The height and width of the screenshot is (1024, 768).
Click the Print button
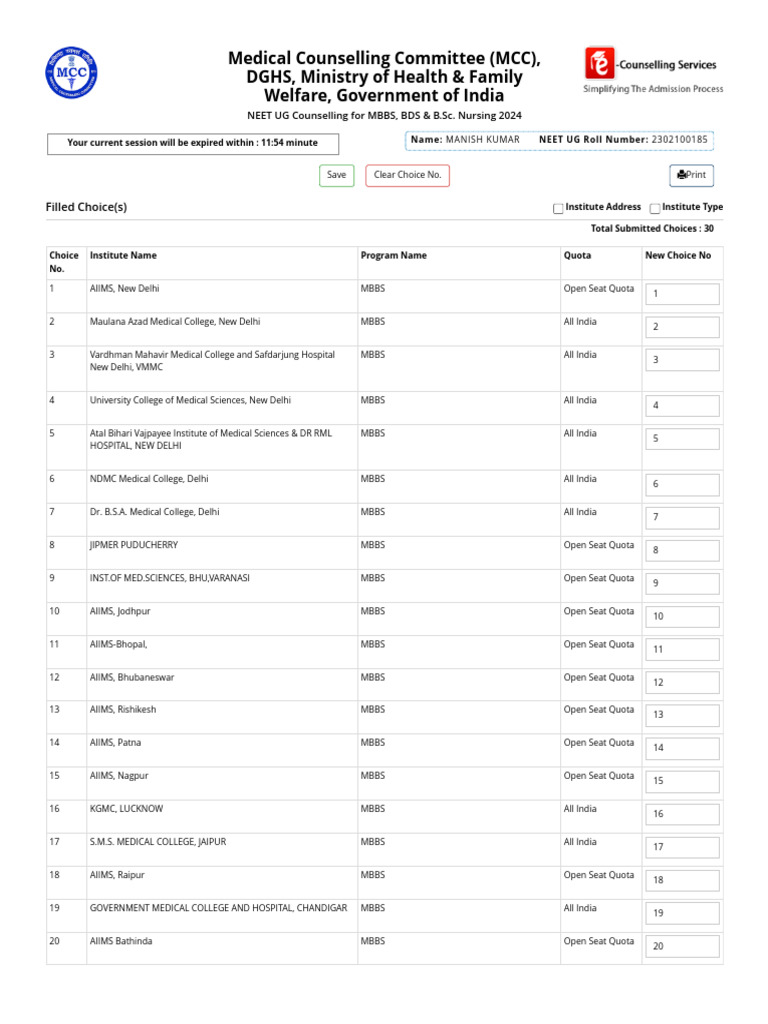click(691, 176)
